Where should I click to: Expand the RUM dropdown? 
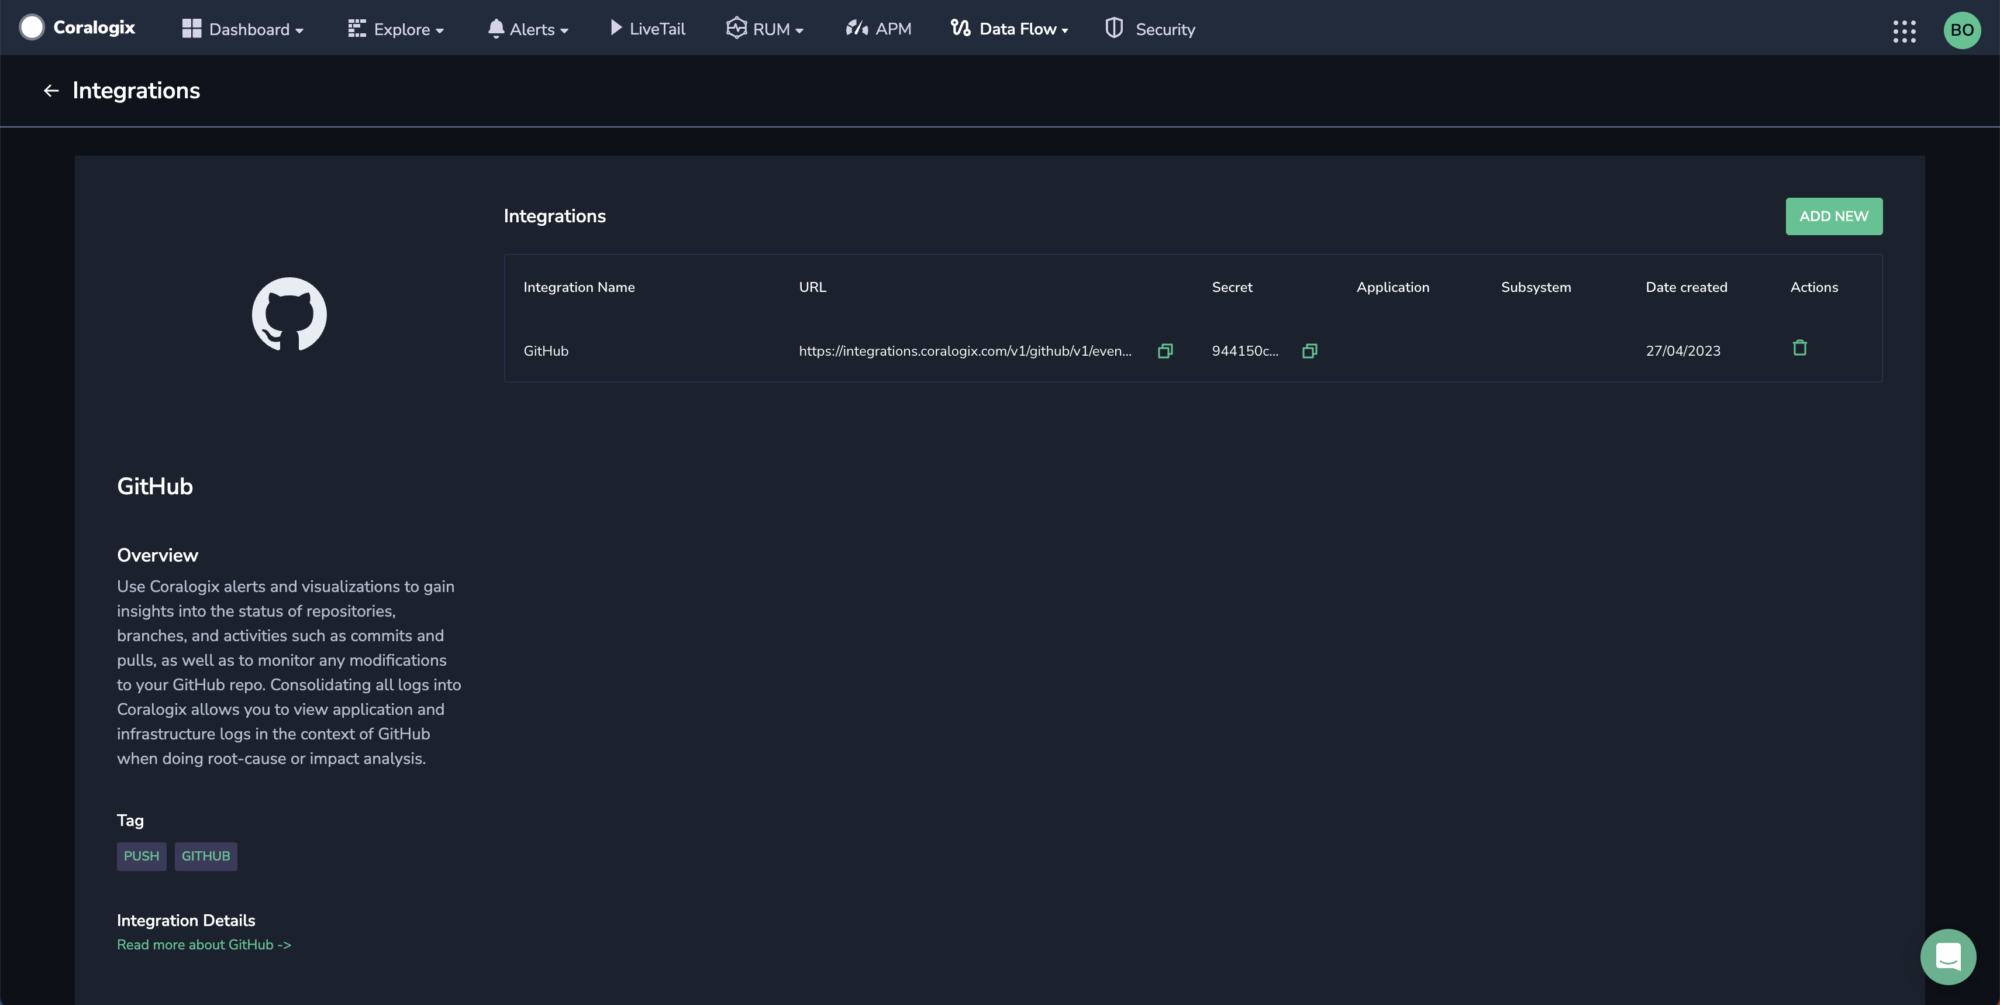pyautogui.click(x=765, y=29)
